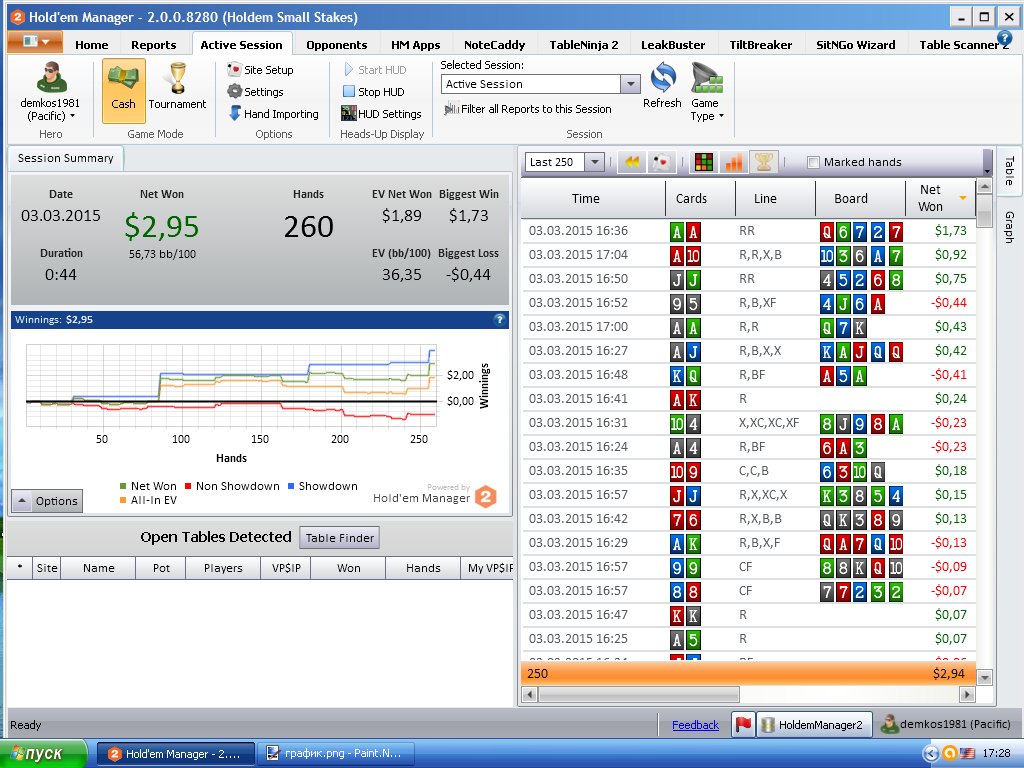The image size is (1024, 768).
Task: Open Site Setup options
Action: (260, 70)
